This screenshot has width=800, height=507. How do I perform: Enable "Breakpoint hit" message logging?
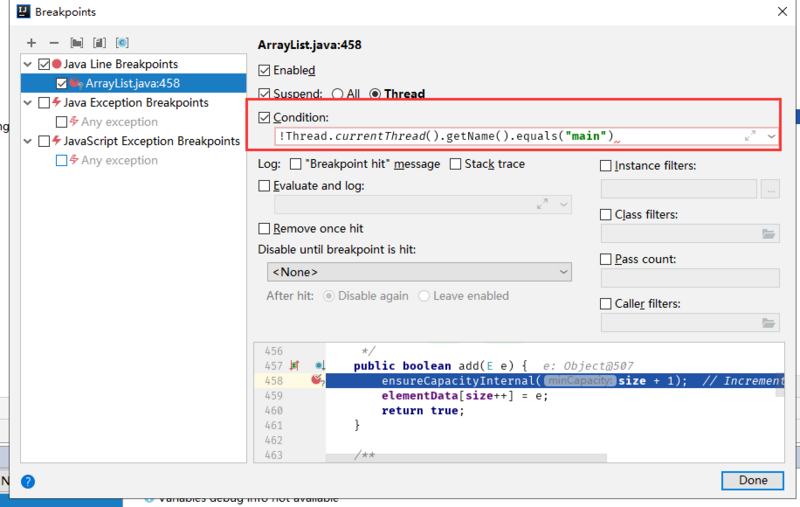click(295, 164)
